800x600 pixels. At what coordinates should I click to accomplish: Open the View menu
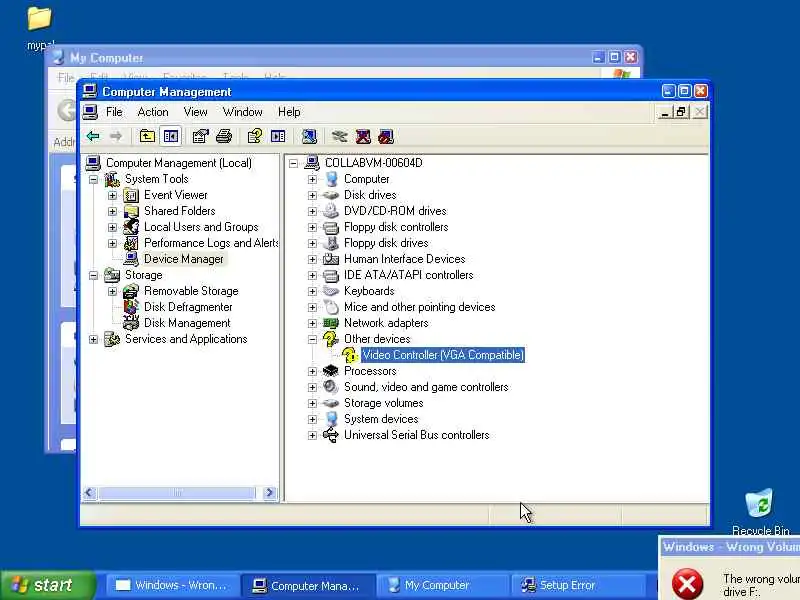pyautogui.click(x=195, y=112)
